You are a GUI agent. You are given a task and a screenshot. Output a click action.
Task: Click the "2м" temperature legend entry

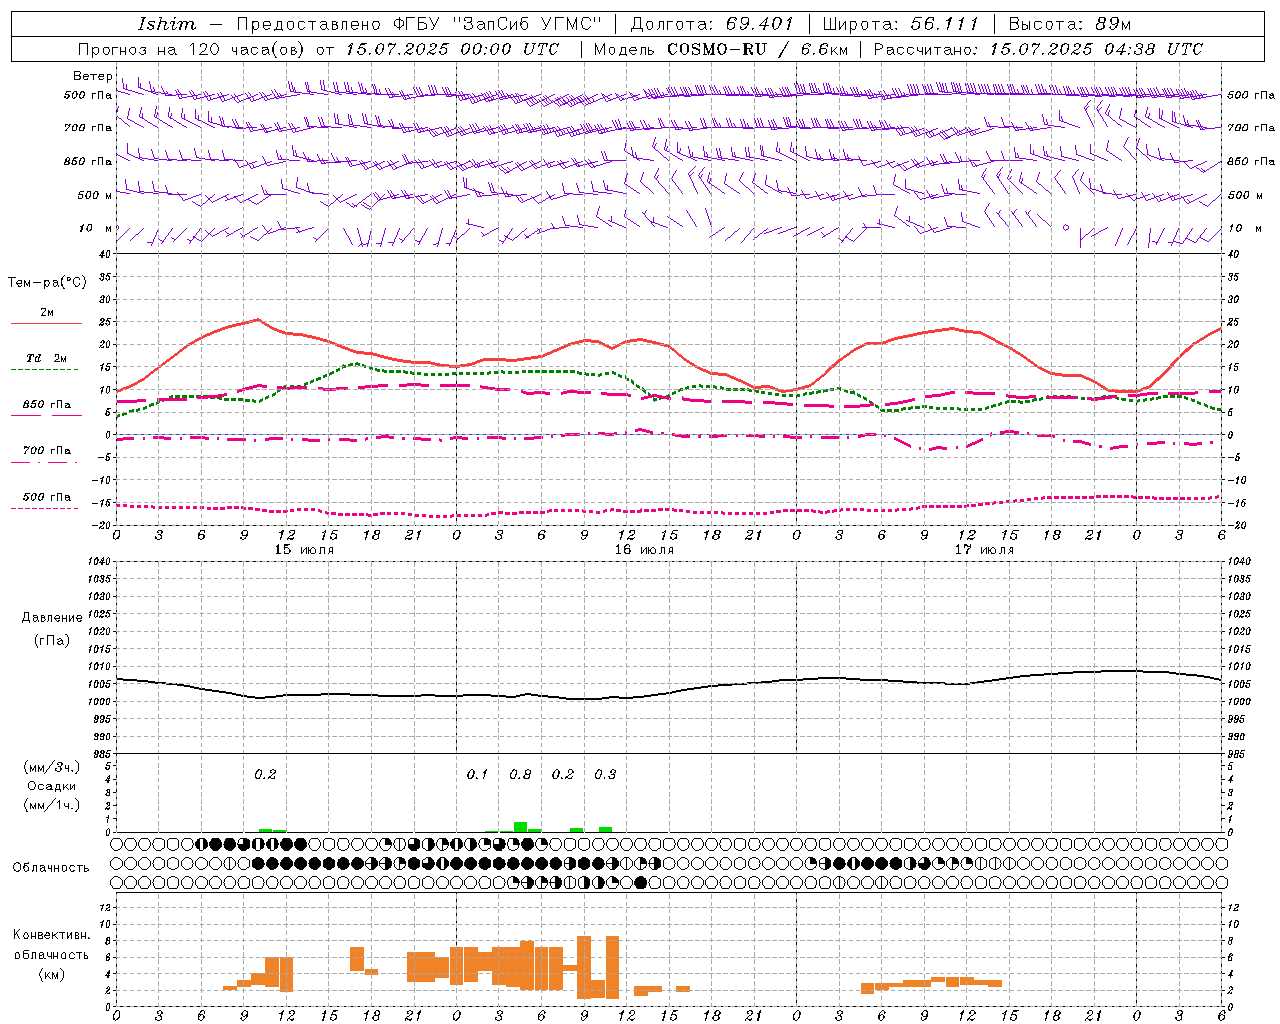click(x=47, y=313)
